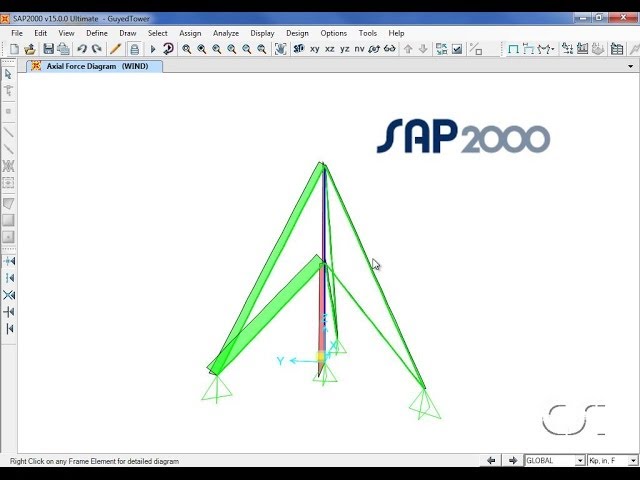The image size is (640, 480).
Task: Open the Help menu
Action: tap(396, 33)
